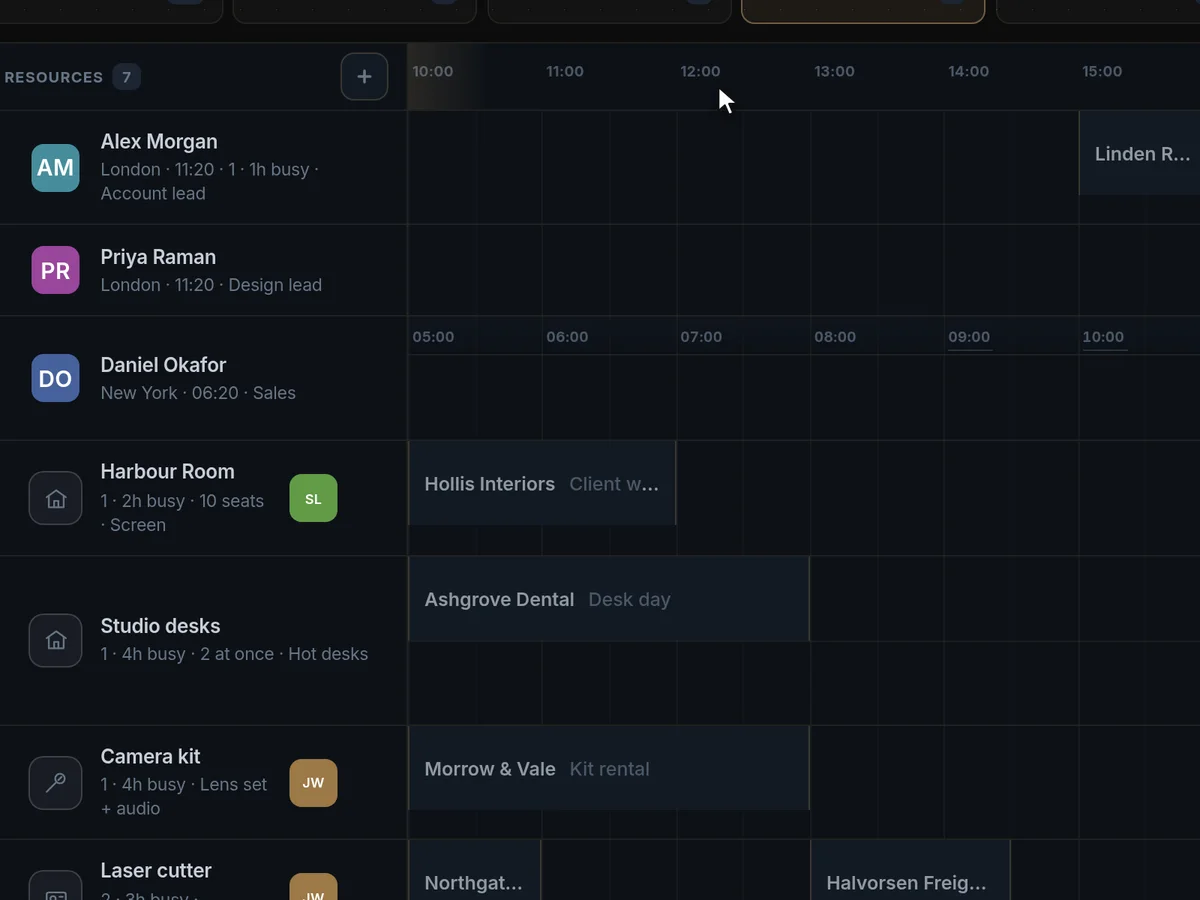Click the Resources count badge showing 7
The width and height of the screenshot is (1200, 900).
pos(126,77)
